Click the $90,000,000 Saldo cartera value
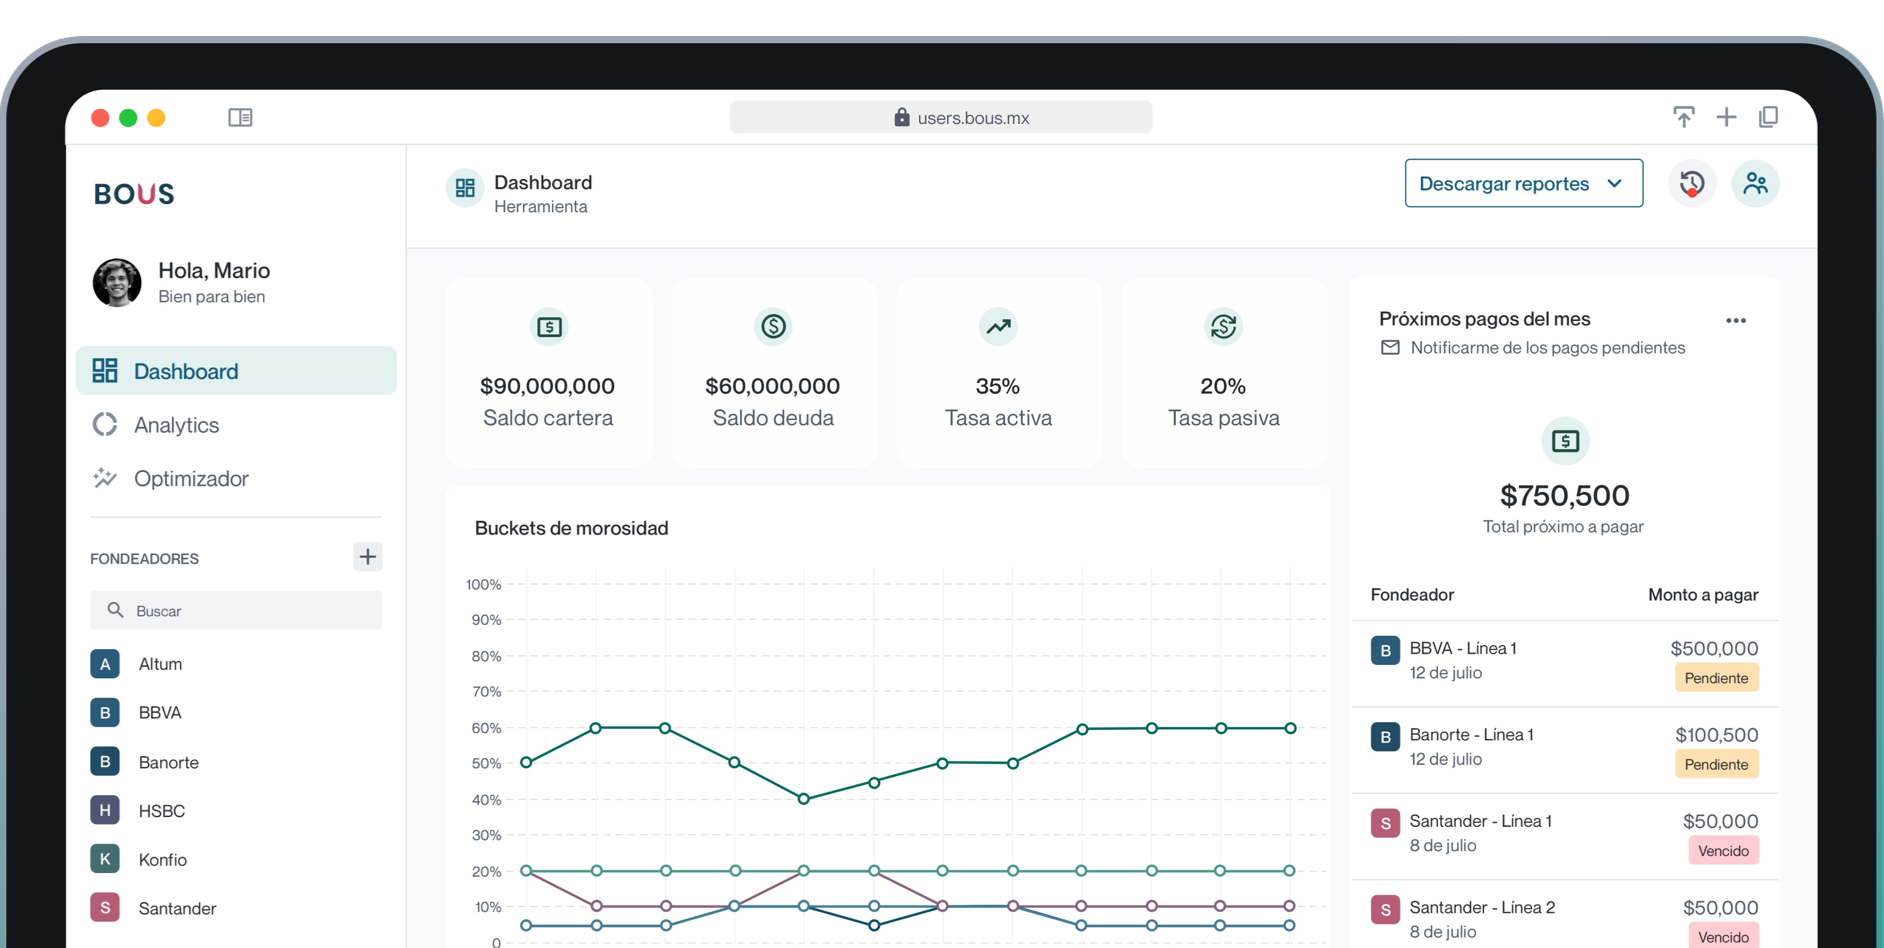 pos(547,386)
